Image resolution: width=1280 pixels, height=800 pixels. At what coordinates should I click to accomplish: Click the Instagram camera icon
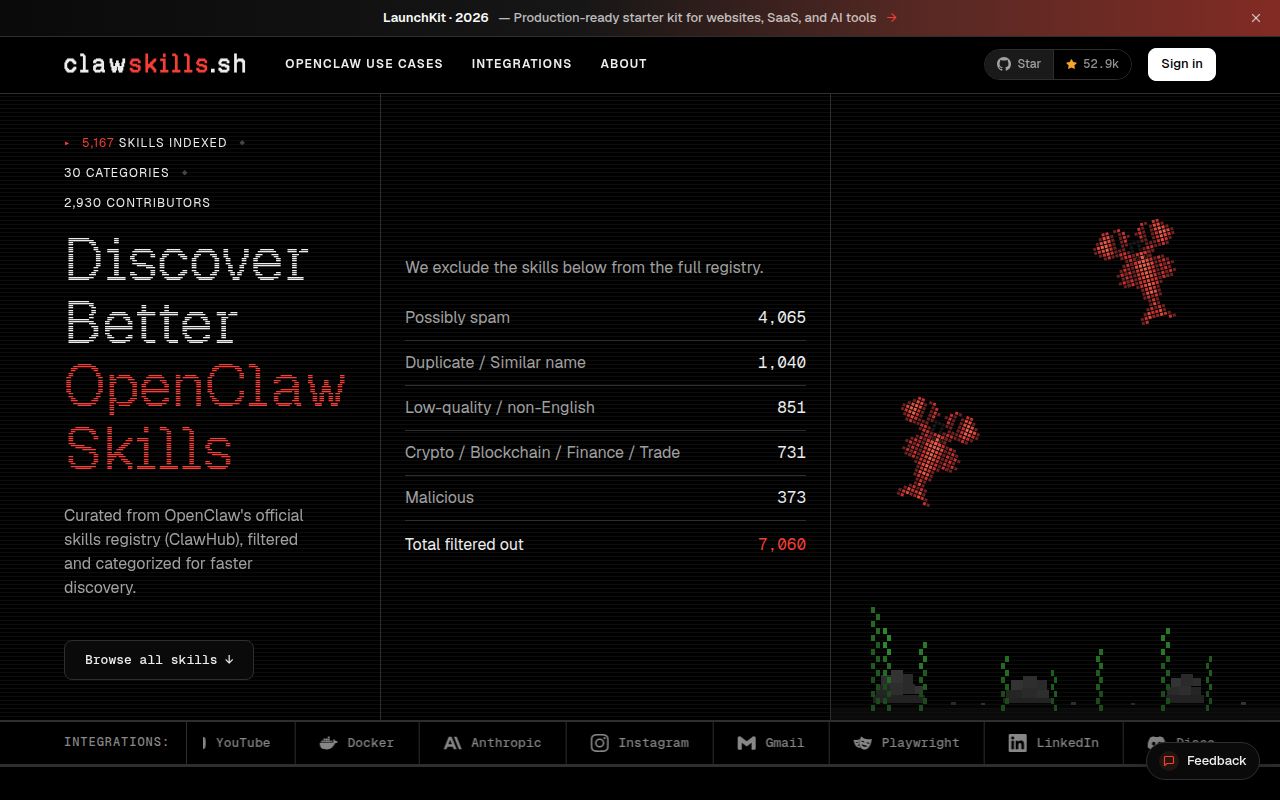(x=599, y=743)
